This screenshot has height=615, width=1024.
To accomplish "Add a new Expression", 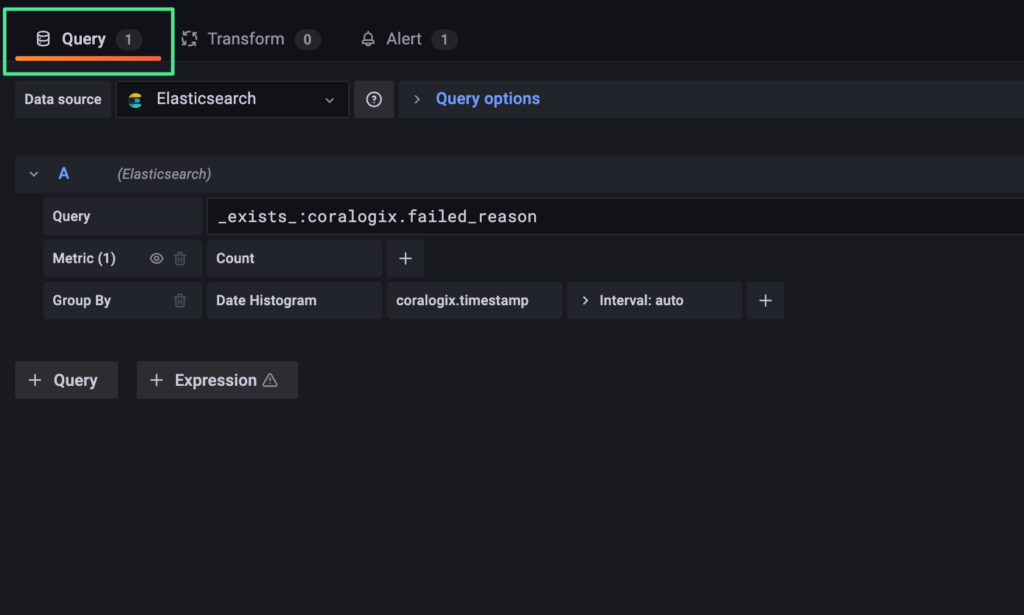I will click(x=217, y=380).
